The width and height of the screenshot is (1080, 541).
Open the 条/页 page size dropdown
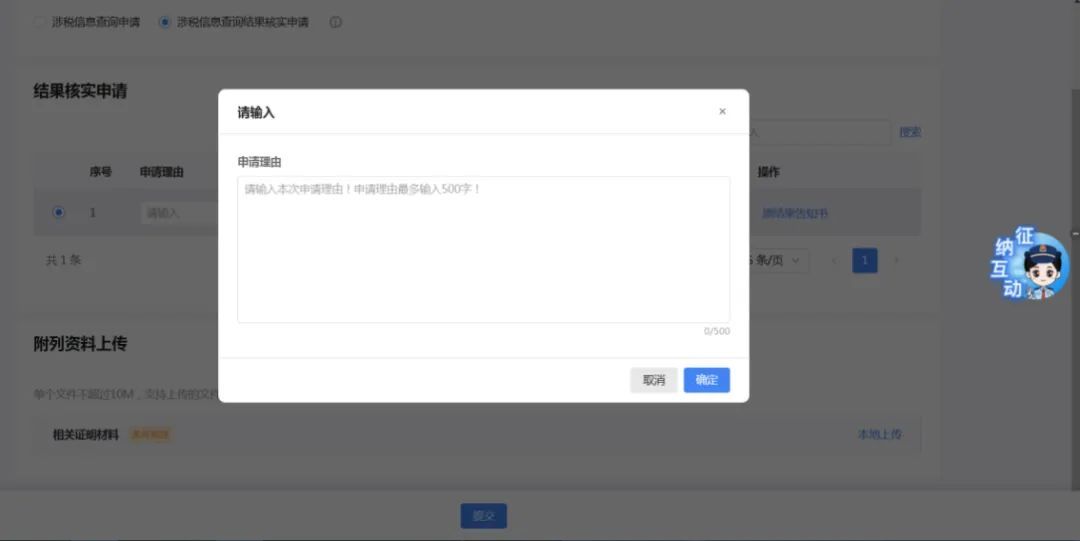pos(778,261)
